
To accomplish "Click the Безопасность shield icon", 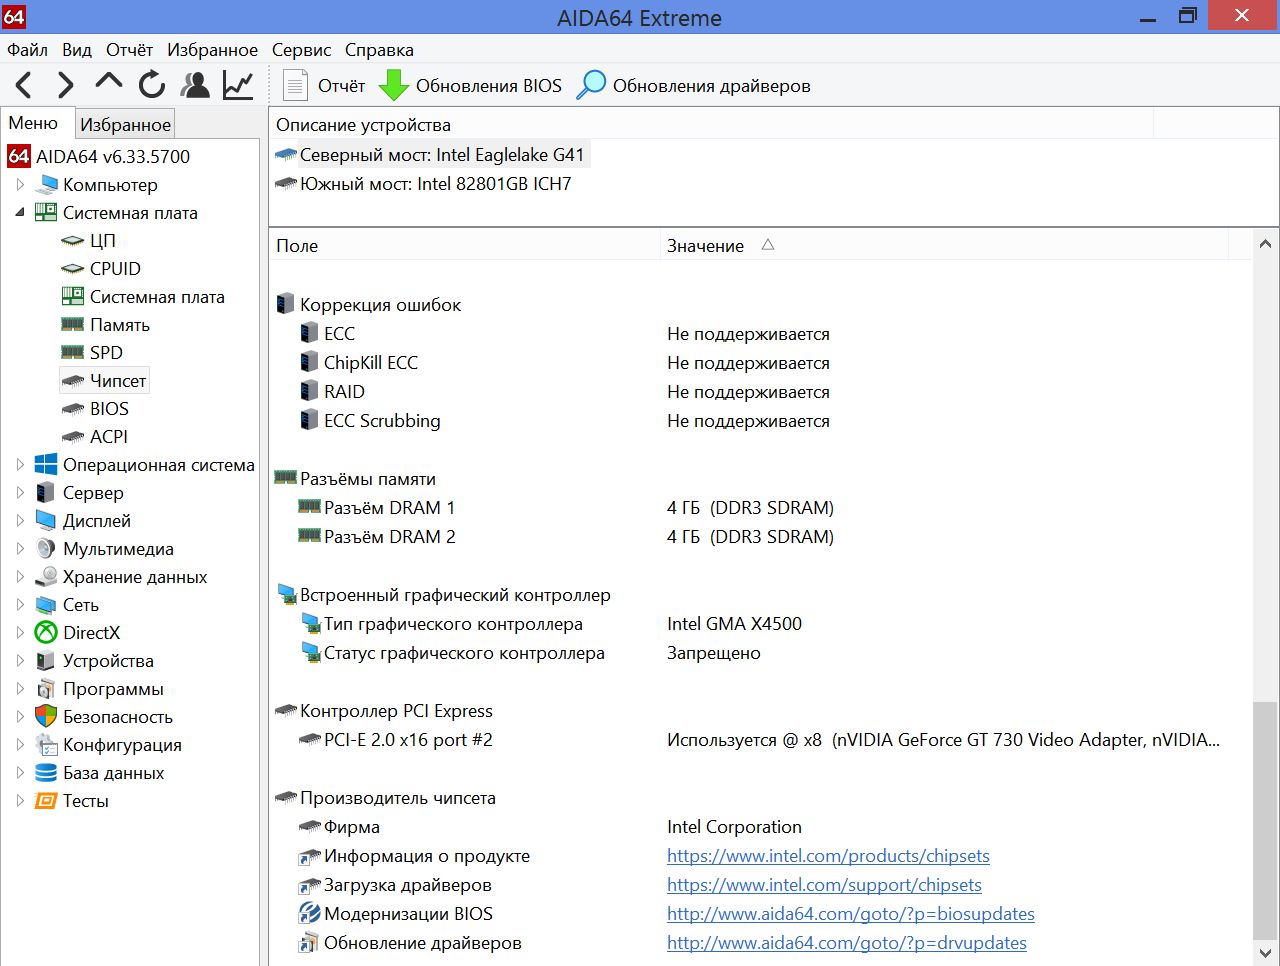I will tap(47, 717).
